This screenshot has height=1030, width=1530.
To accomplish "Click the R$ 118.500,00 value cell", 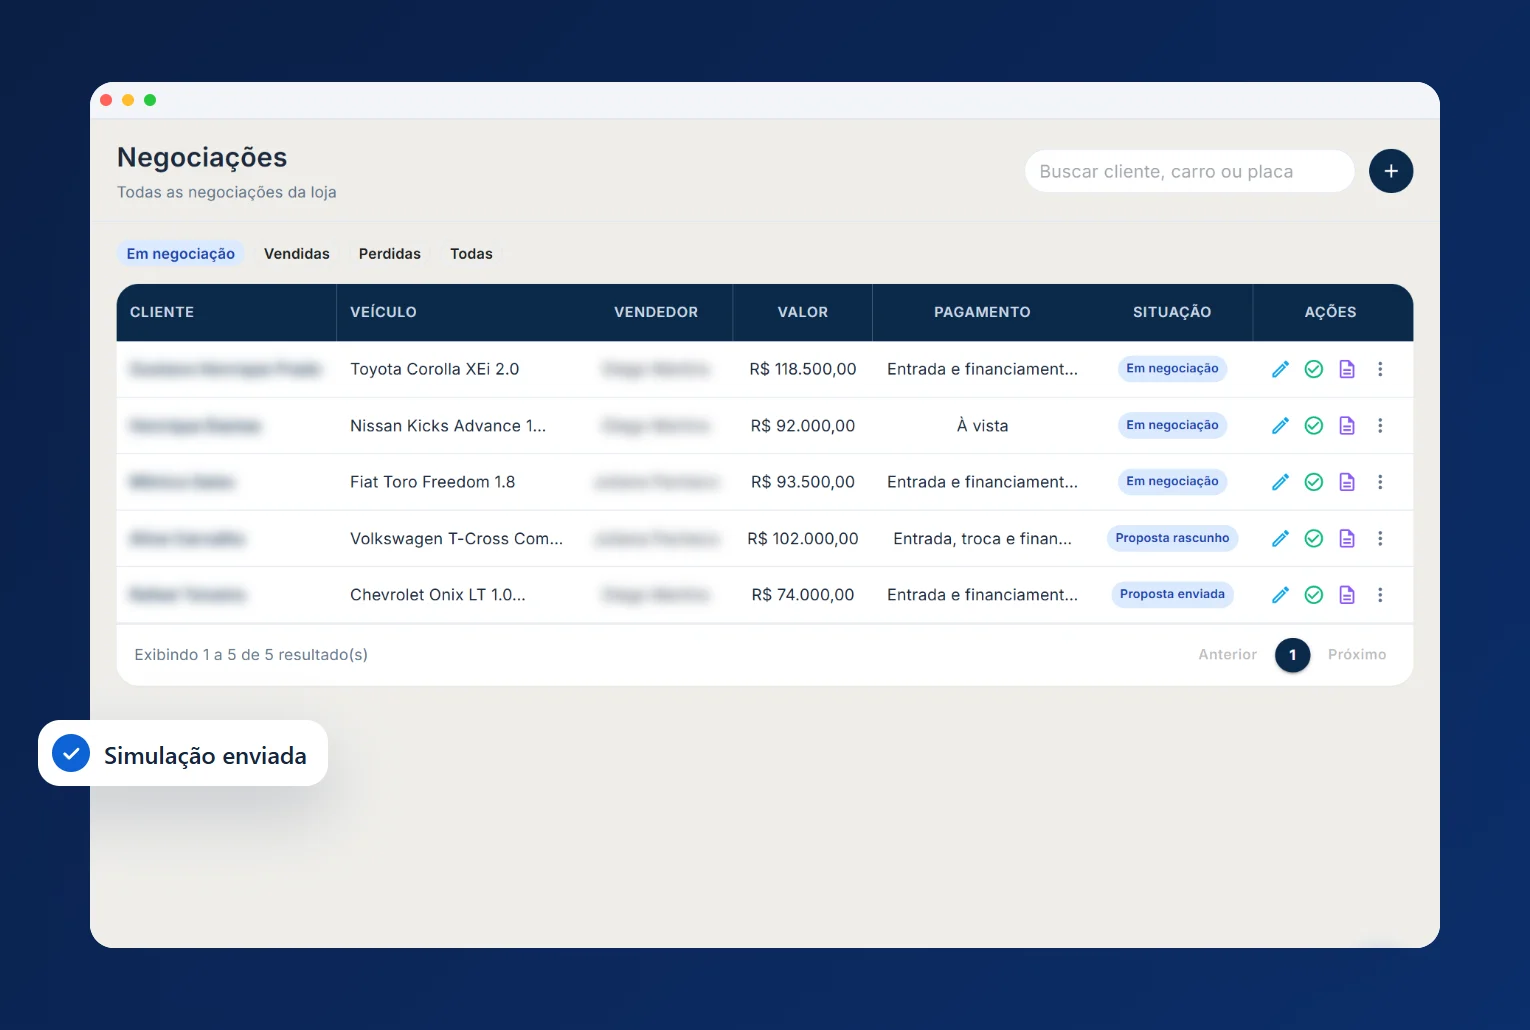I will tap(803, 369).
